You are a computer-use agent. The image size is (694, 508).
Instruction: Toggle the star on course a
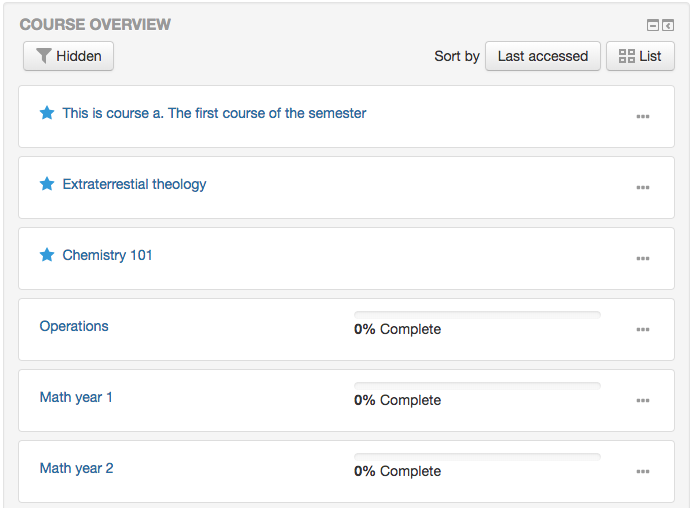47,113
